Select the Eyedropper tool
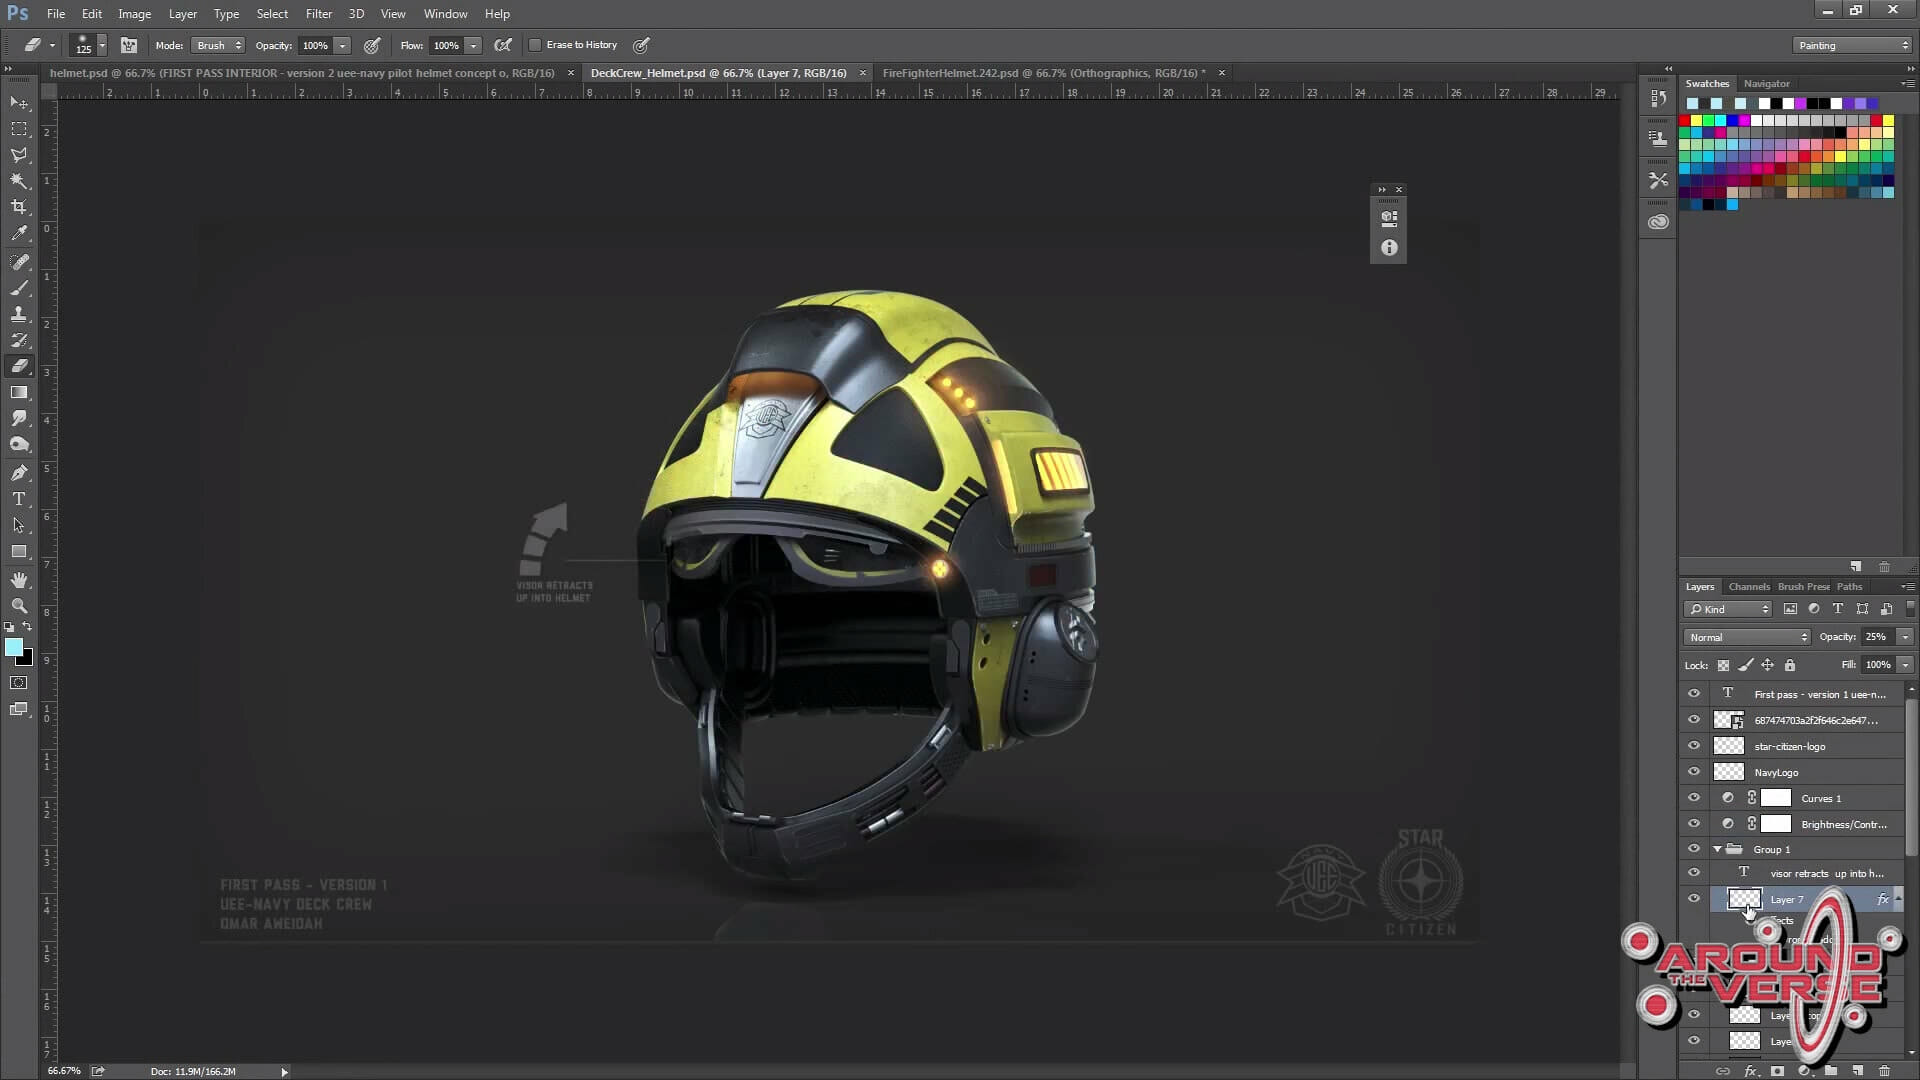The width and height of the screenshot is (1920, 1080). [19, 233]
